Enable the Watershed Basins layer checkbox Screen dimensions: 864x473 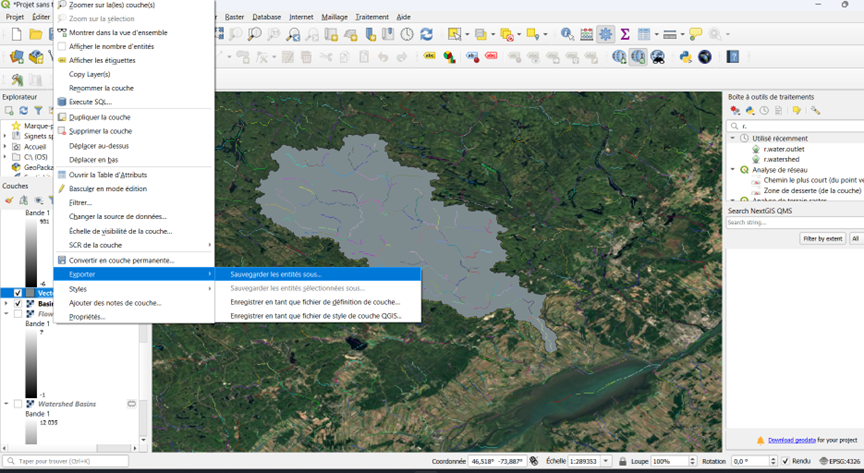(x=18, y=404)
